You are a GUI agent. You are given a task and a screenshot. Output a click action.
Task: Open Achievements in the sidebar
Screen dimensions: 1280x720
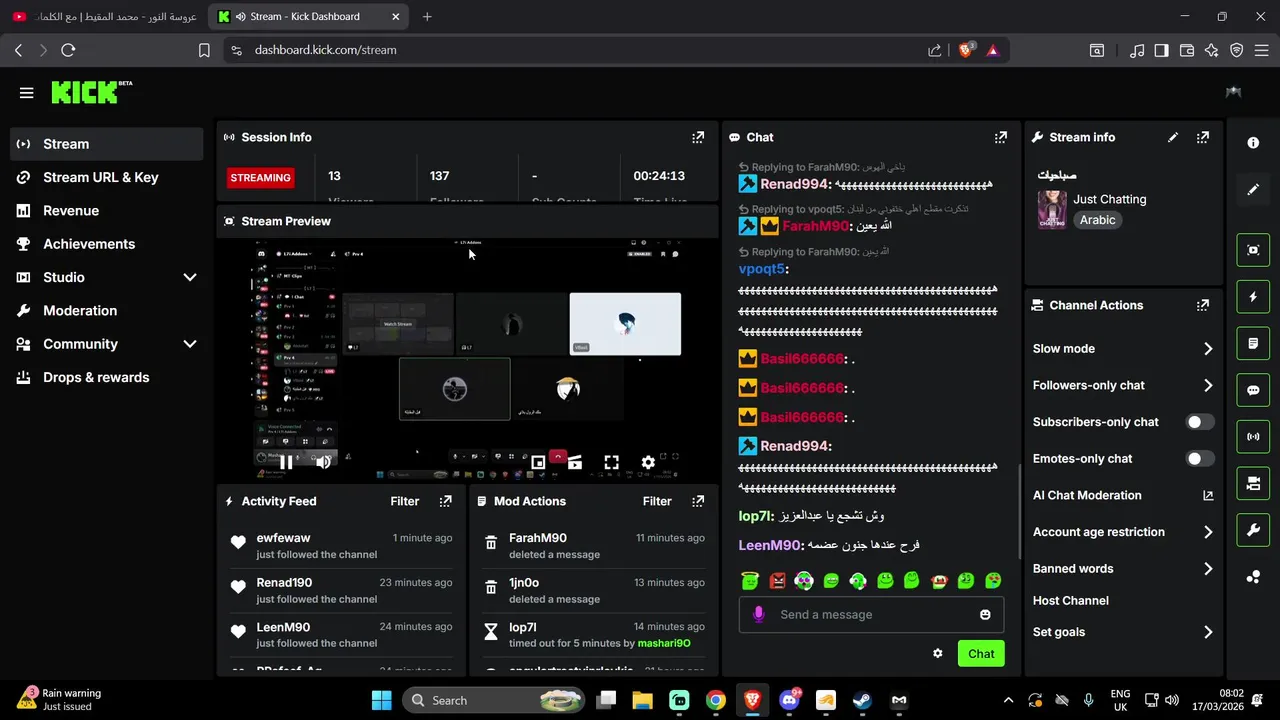point(107,244)
